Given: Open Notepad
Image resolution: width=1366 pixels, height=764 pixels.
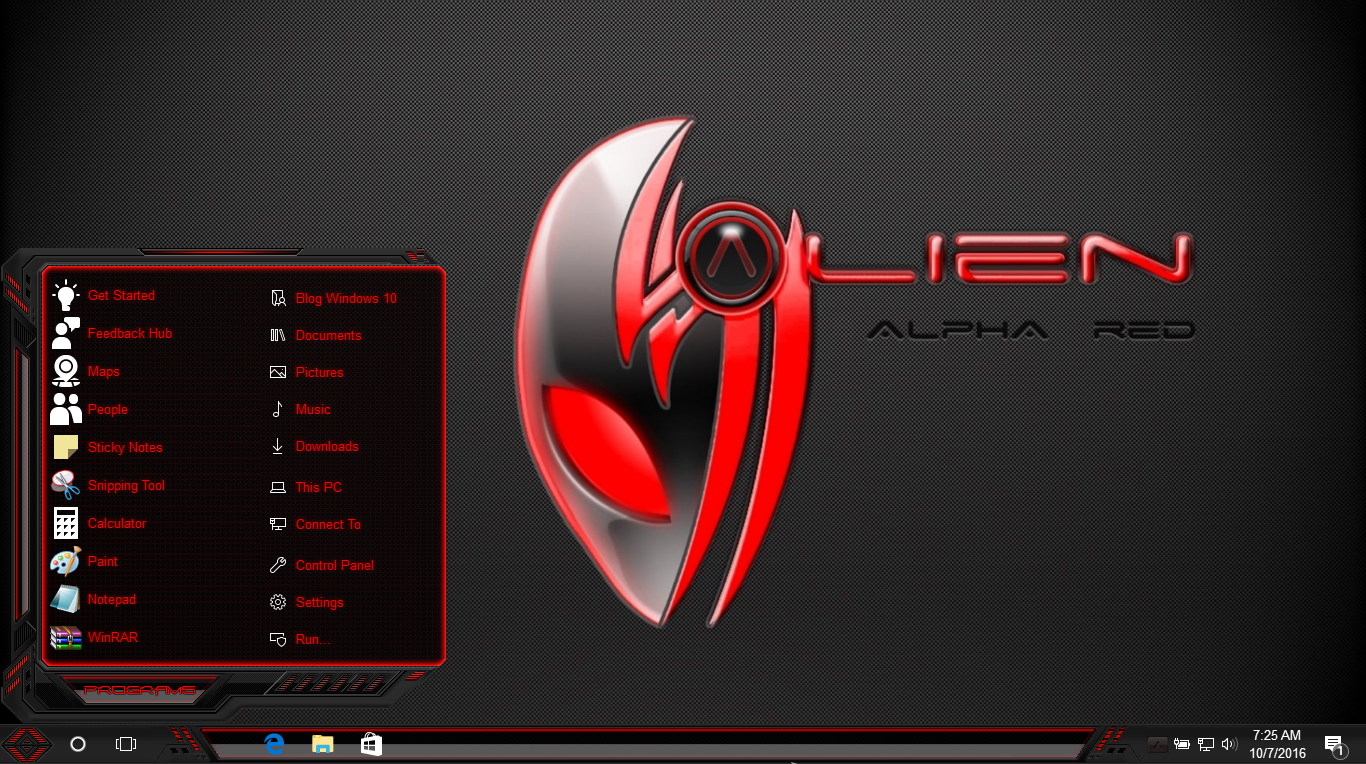Looking at the screenshot, I should click(111, 599).
